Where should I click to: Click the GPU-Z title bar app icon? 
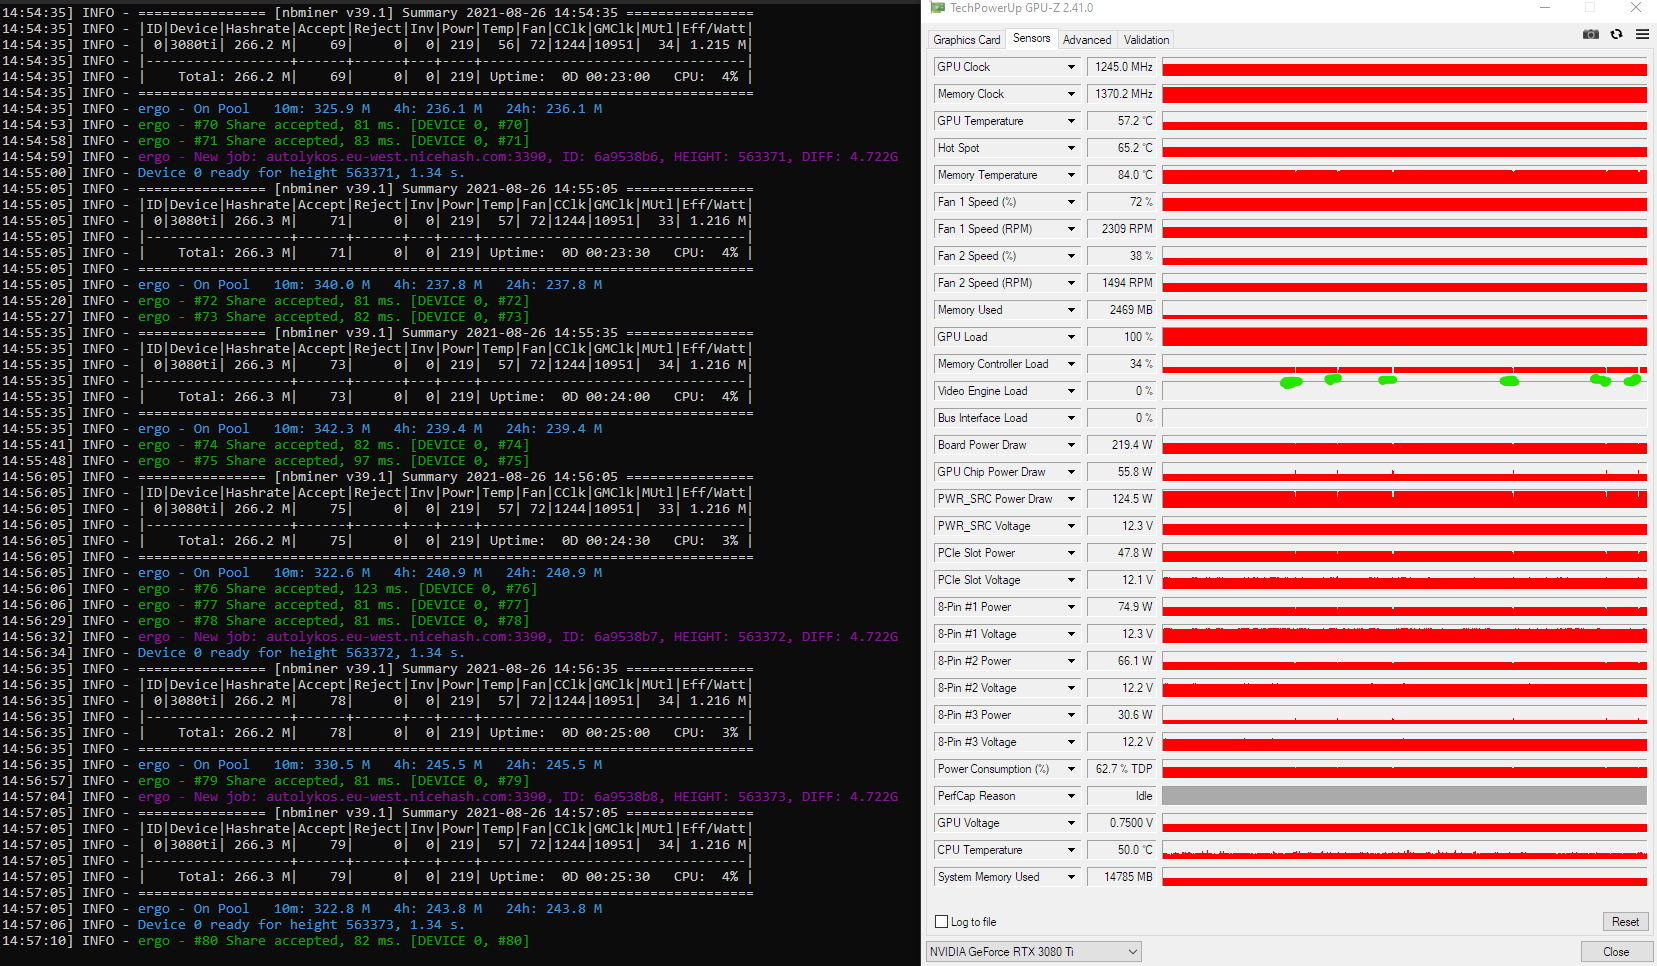pyautogui.click(x=937, y=8)
